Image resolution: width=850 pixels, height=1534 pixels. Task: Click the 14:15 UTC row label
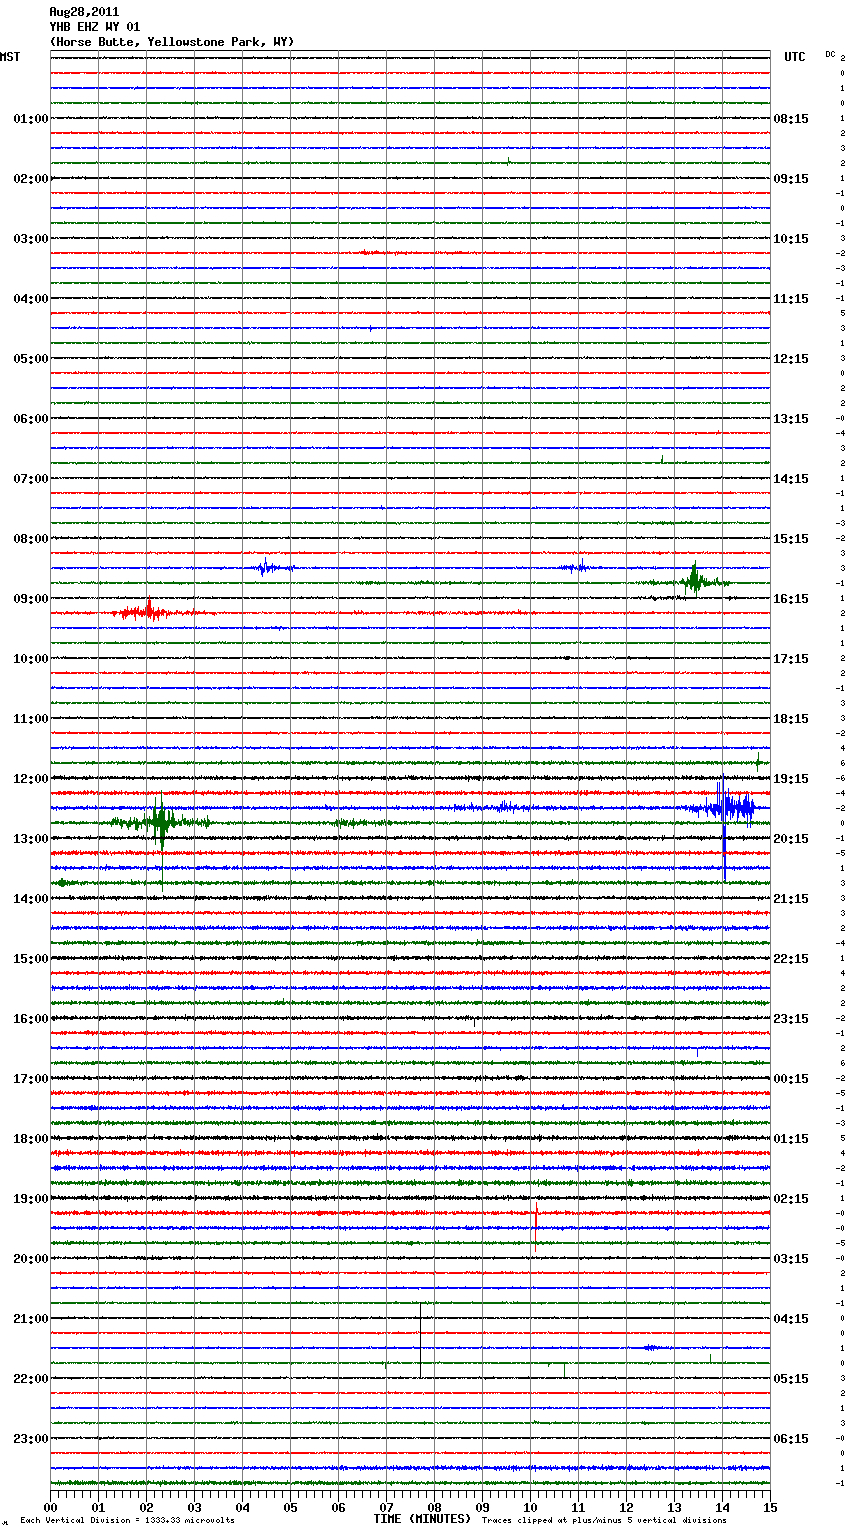point(791,479)
